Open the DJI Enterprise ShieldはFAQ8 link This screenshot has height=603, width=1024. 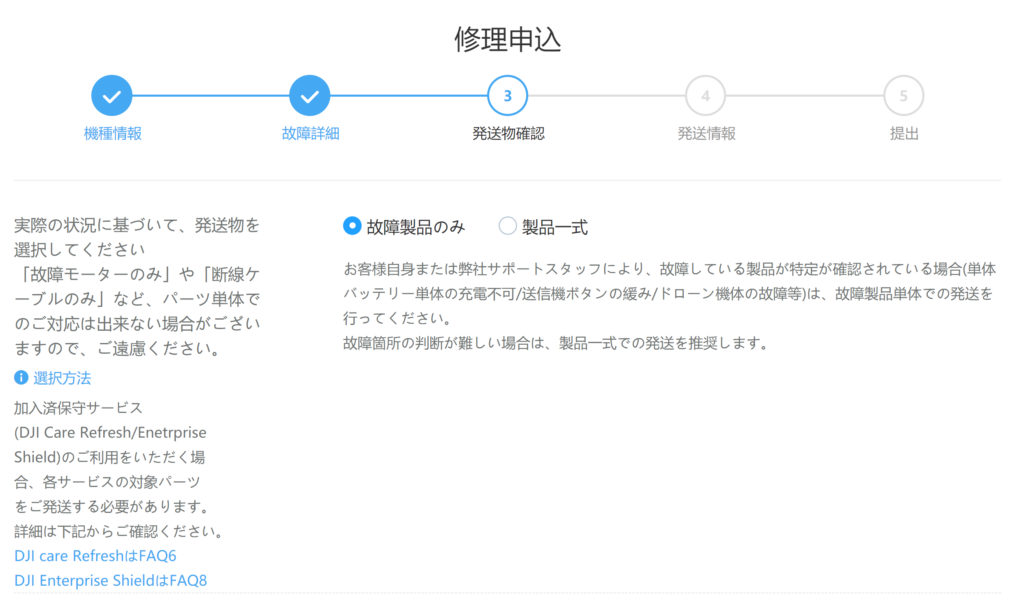click(110, 581)
